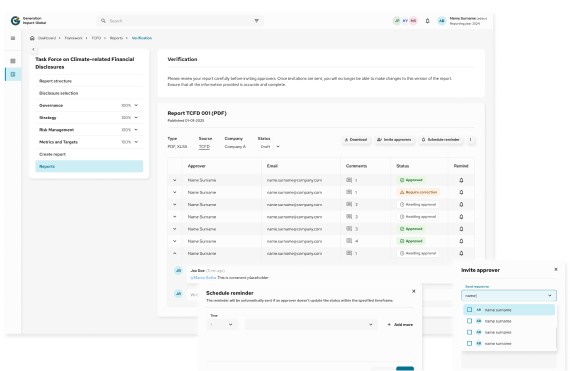Viewport: 570px width, 371px height.
Task: Click the Email column header
Action: 272,166
